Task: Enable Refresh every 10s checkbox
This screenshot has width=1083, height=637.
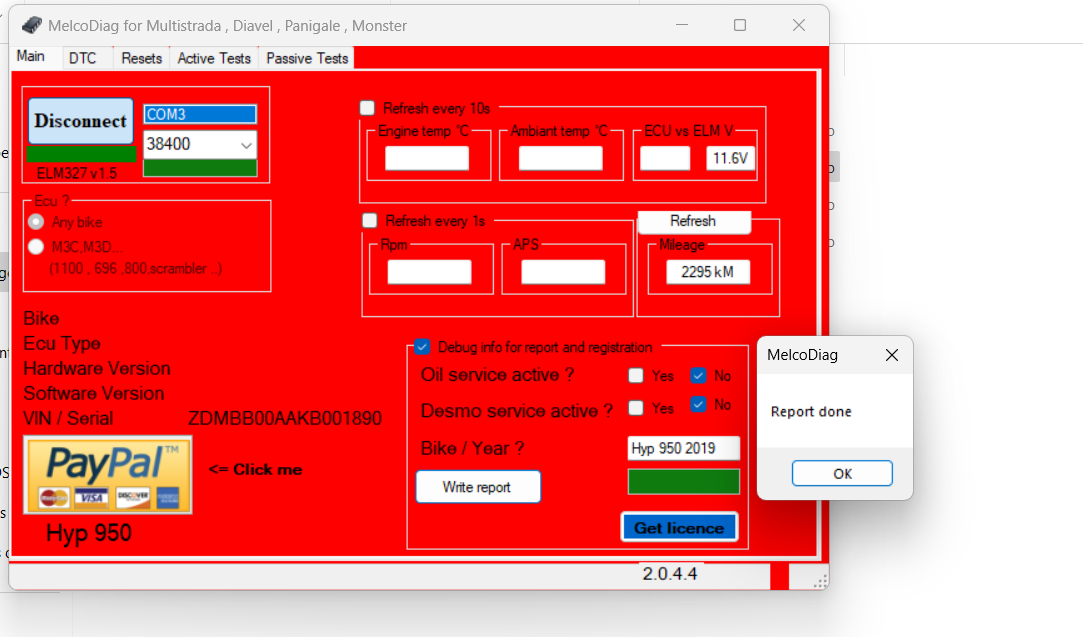Action: pos(368,108)
